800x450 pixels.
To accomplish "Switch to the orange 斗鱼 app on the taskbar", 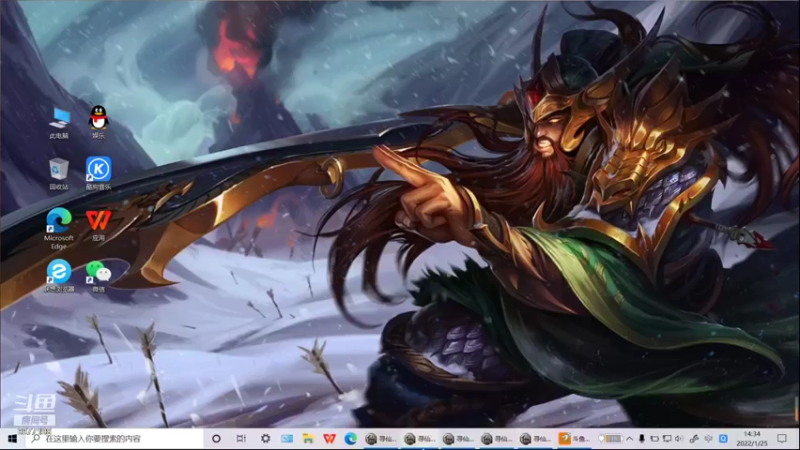I will 573,439.
